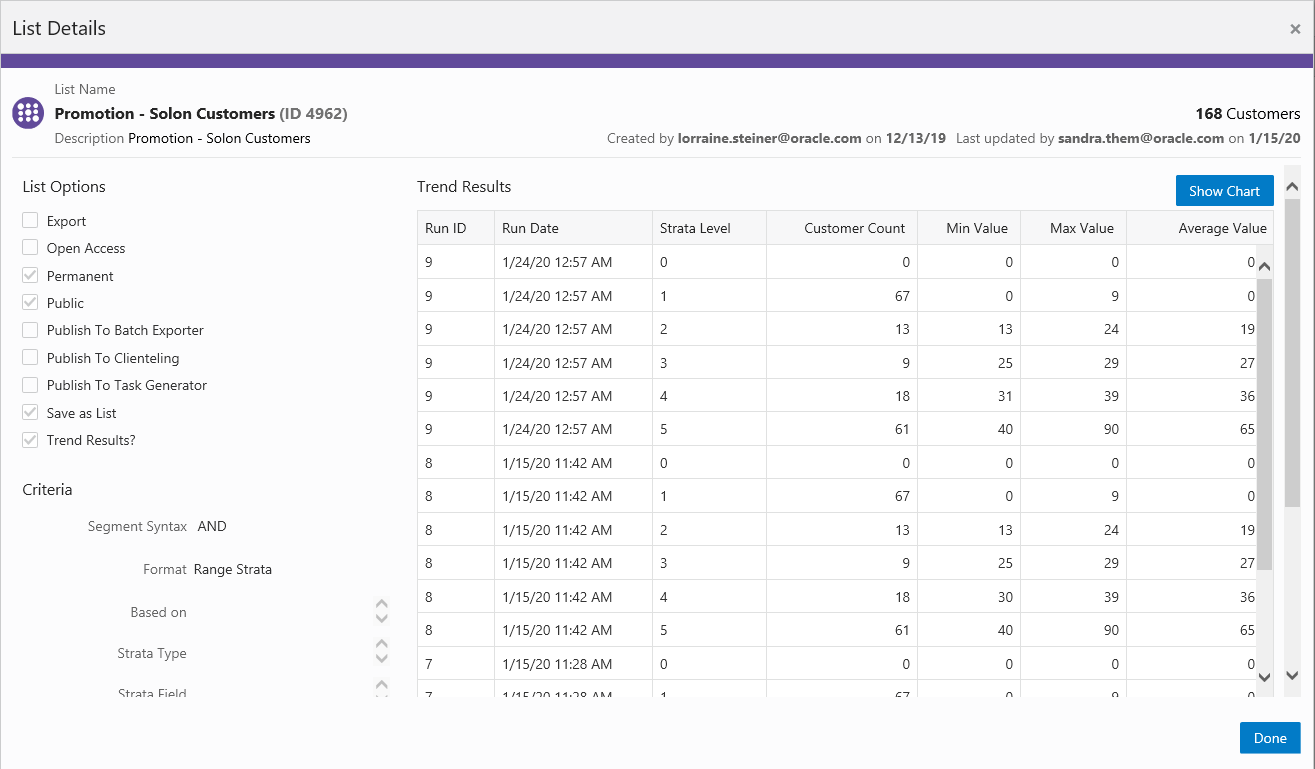Click the purple segment list icon
Image resolution: width=1315 pixels, height=769 pixels.
28,113
